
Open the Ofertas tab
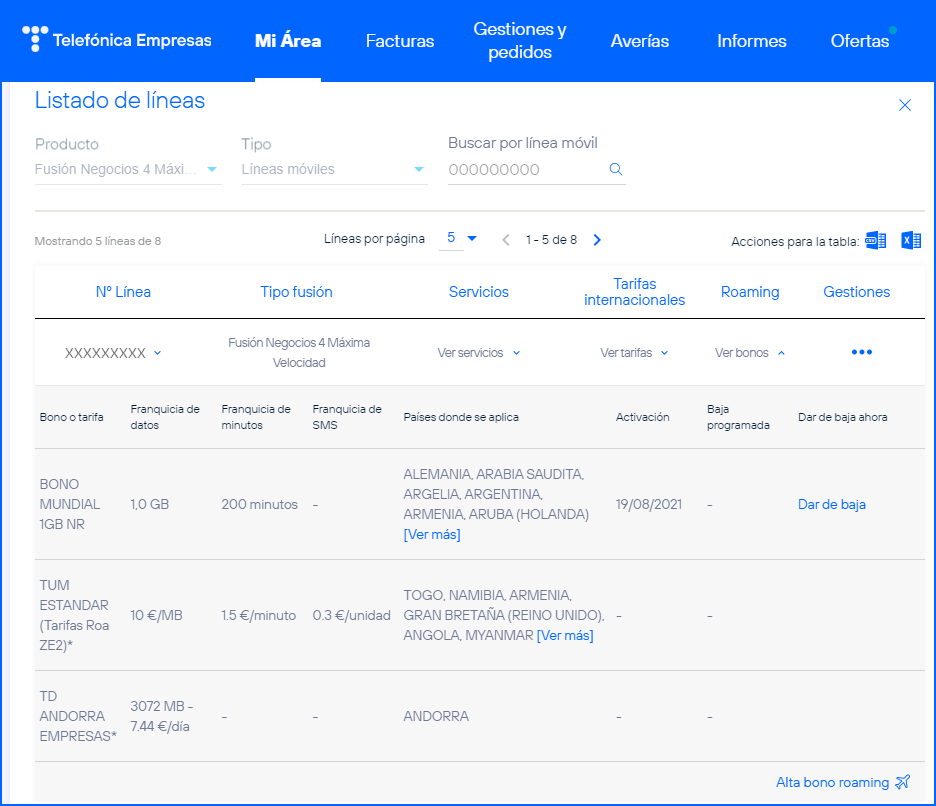click(x=860, y=41)
